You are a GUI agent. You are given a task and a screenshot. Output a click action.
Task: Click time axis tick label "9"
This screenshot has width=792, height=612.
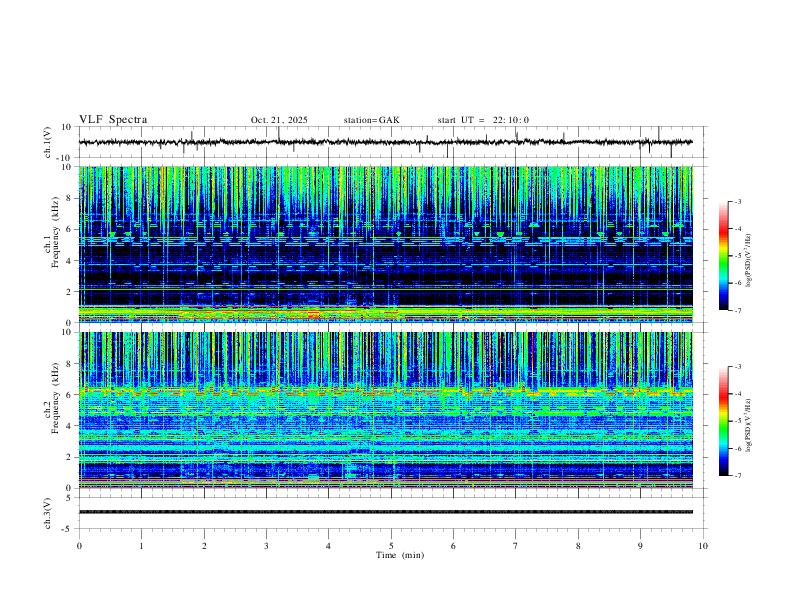(640, 546)
